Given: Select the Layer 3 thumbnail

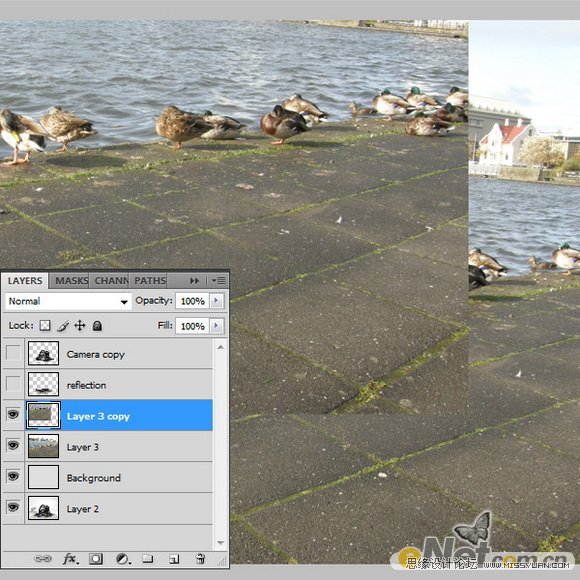Looking at the screenshot, I should 43,446.
